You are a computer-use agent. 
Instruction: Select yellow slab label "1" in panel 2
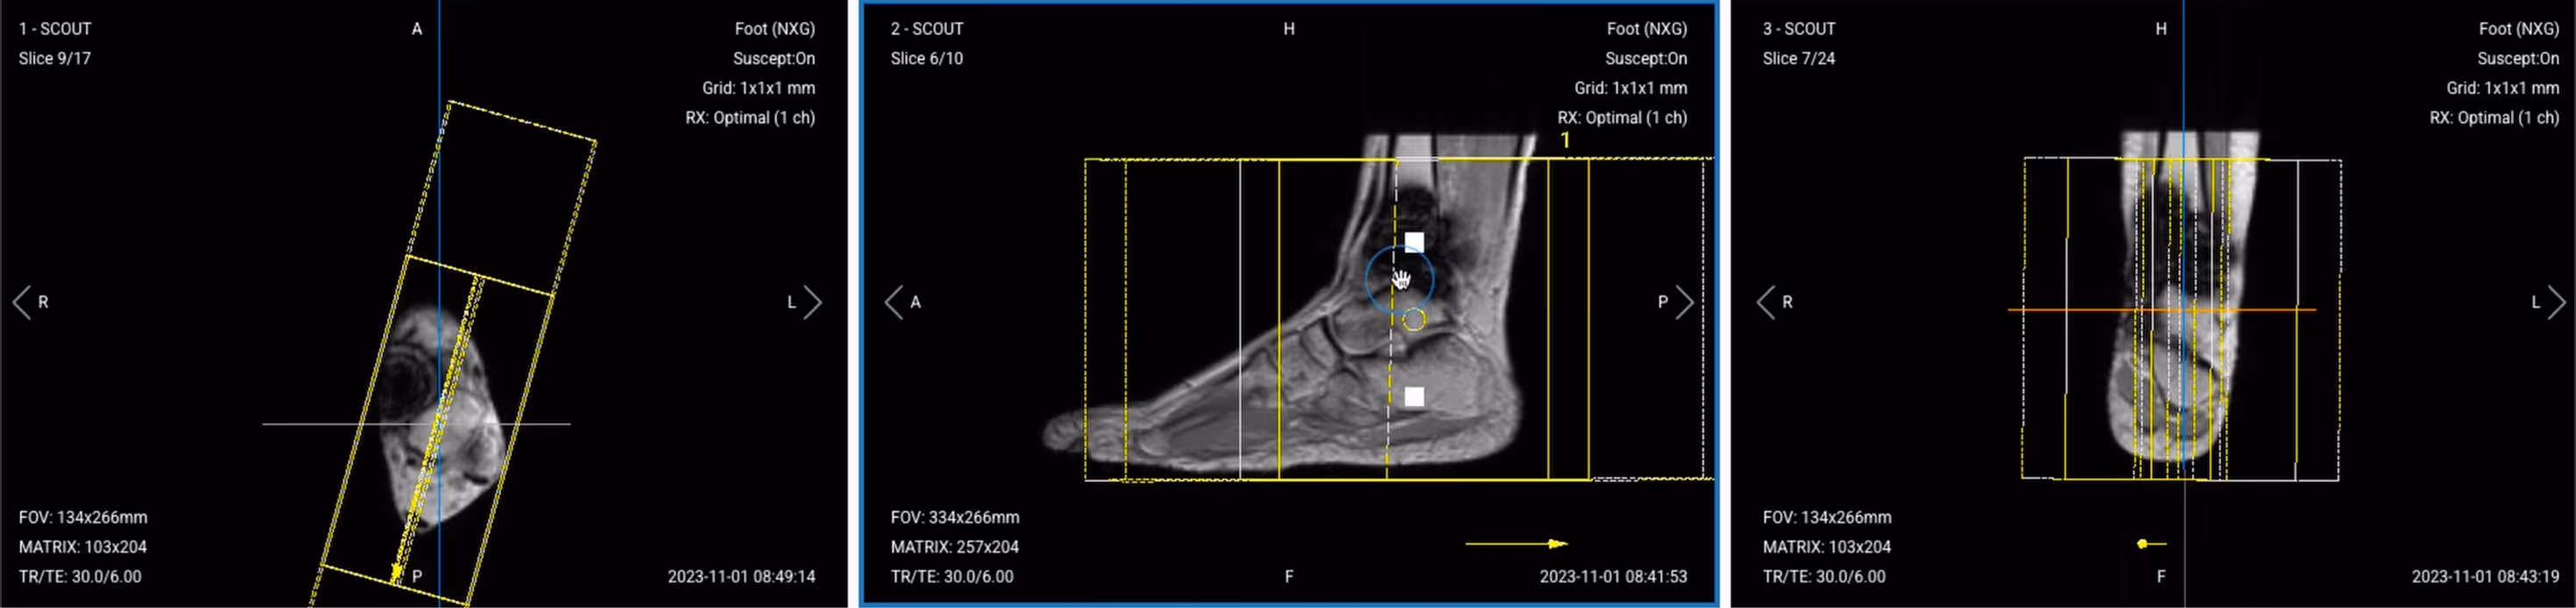[x=1565, y=141]
